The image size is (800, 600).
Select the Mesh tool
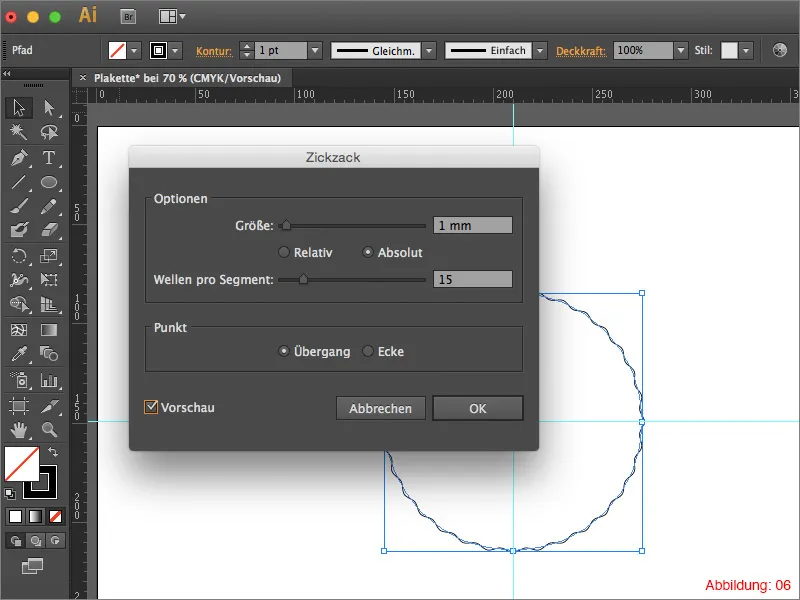[x=19, y=330]
